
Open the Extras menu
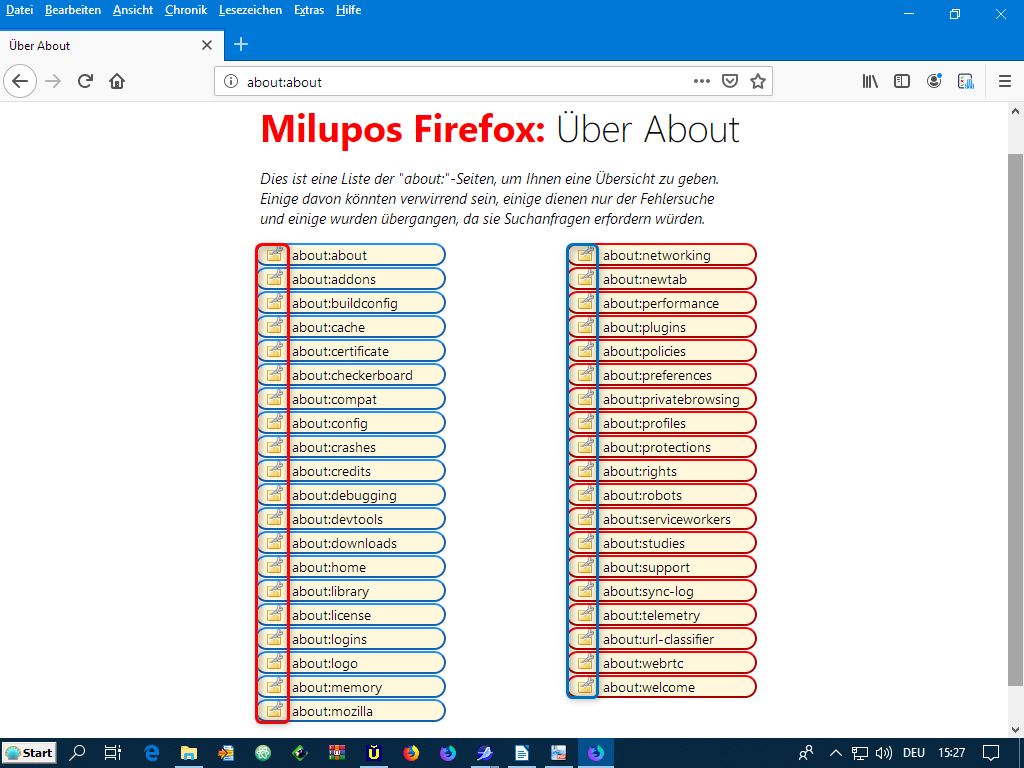309,10
